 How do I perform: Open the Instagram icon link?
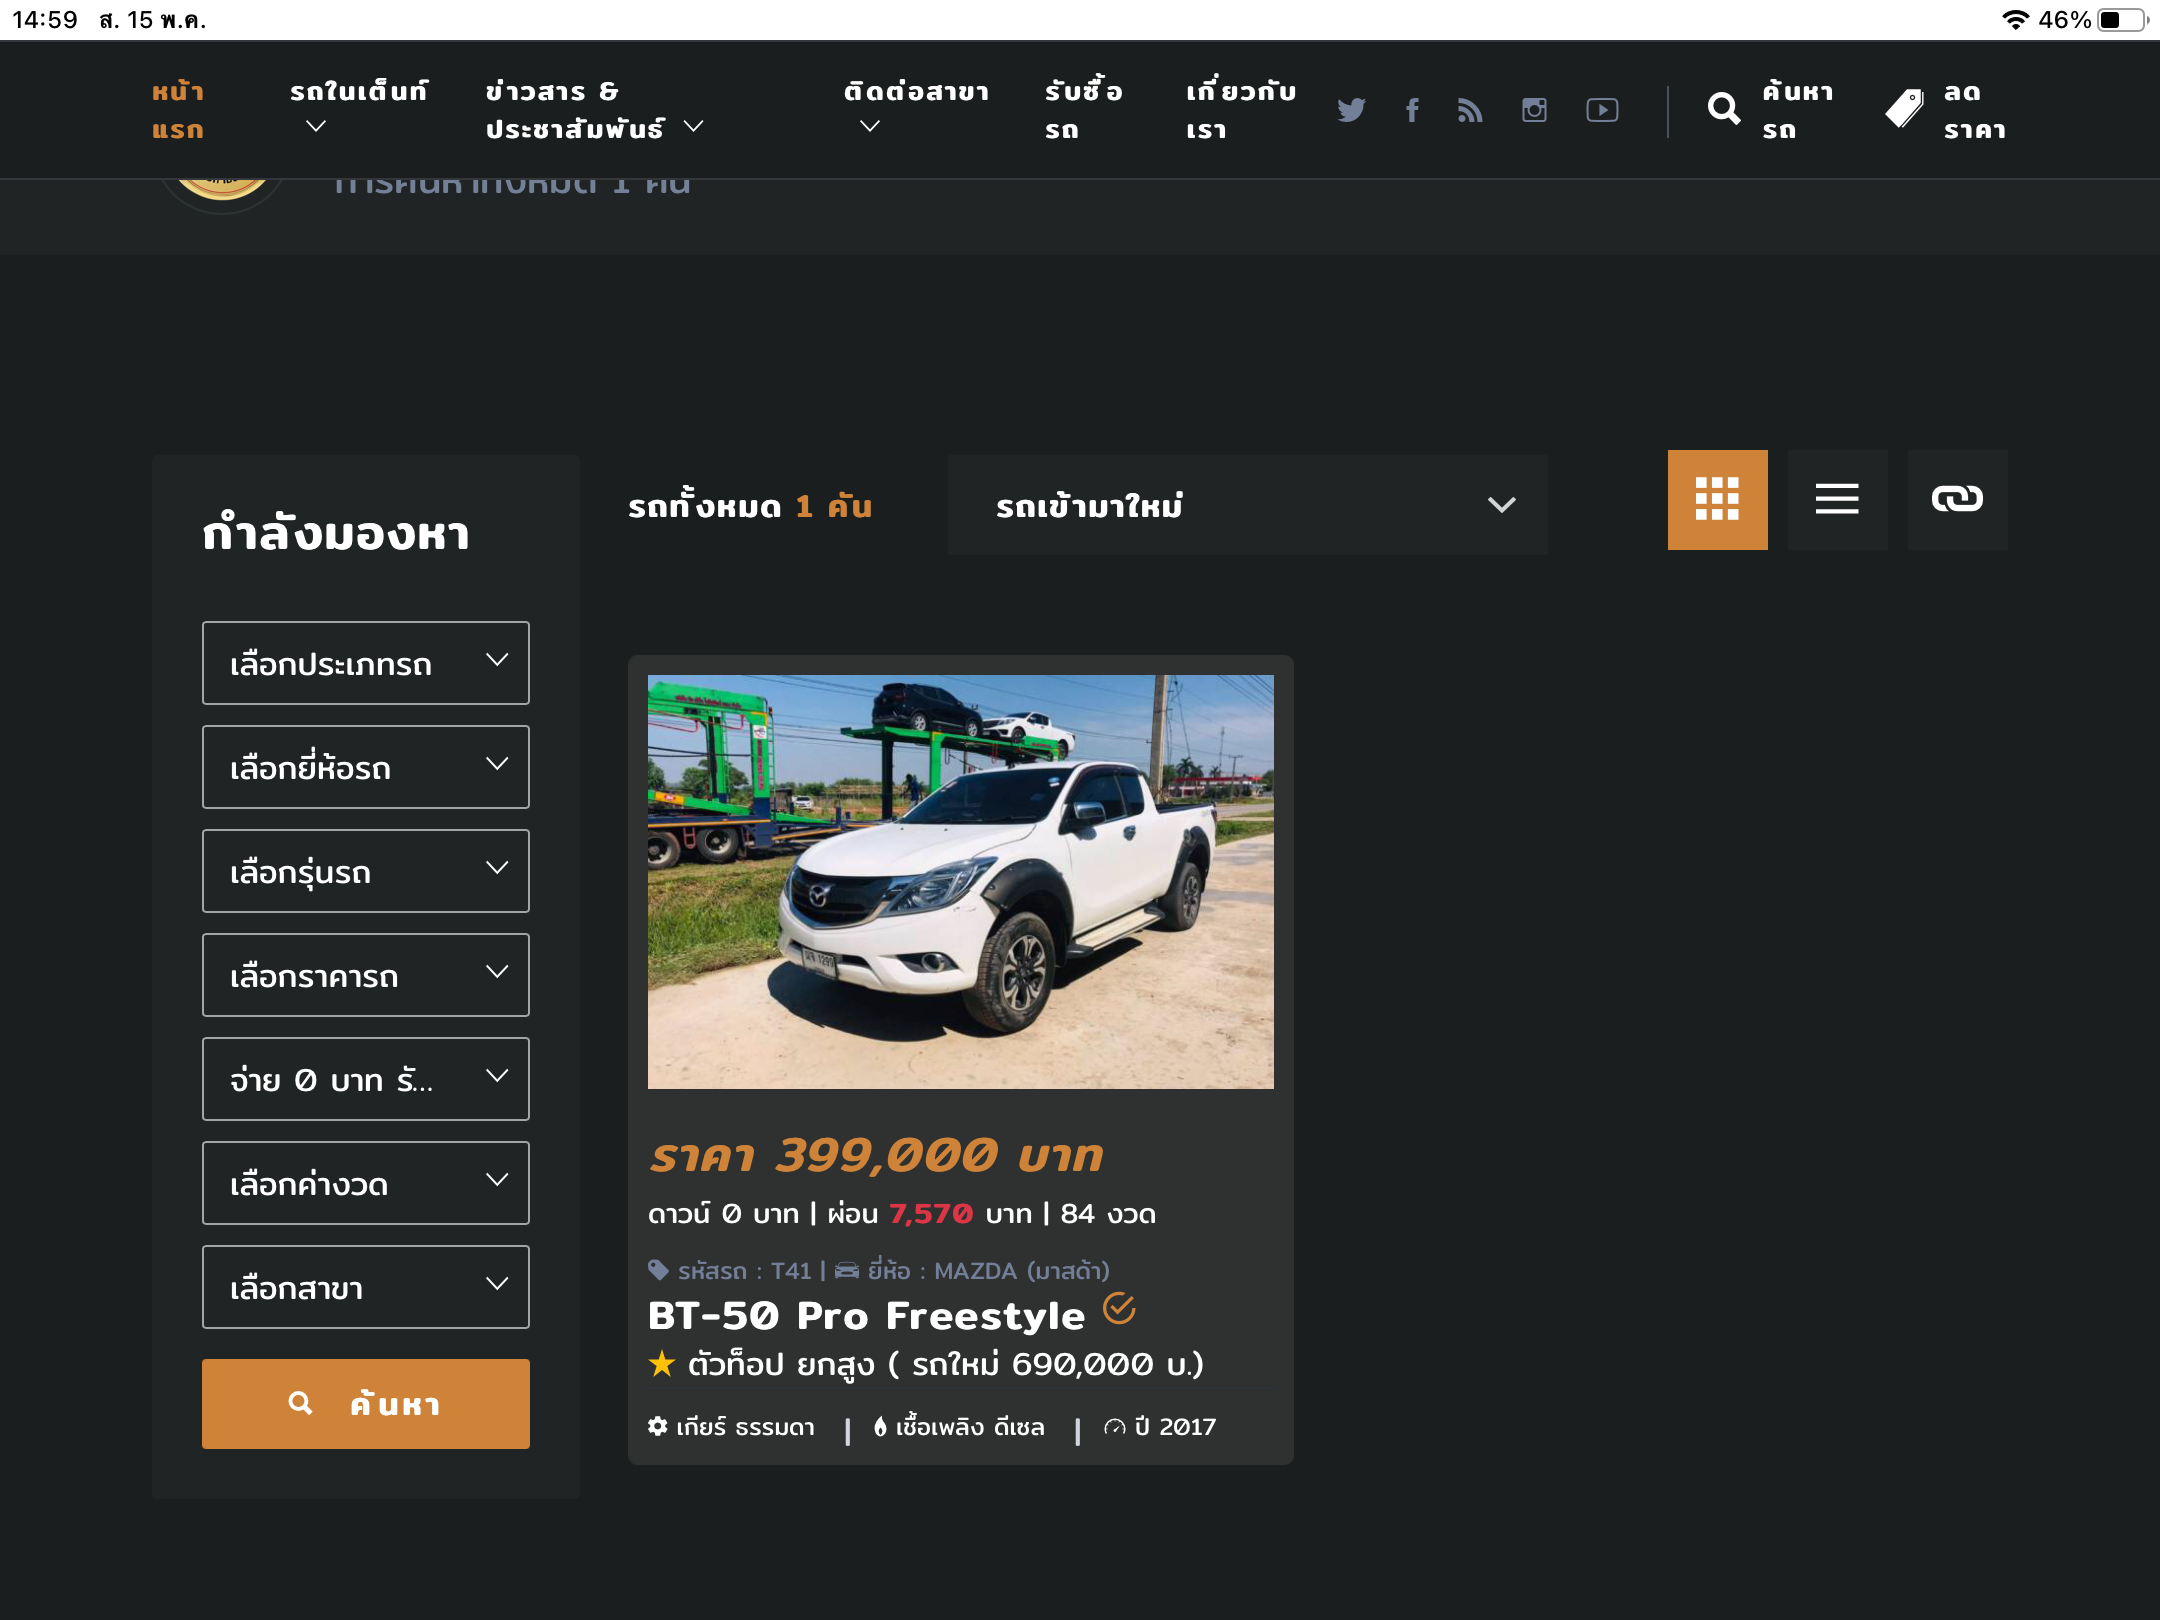pyautogui.click(x=1534, y=110)
